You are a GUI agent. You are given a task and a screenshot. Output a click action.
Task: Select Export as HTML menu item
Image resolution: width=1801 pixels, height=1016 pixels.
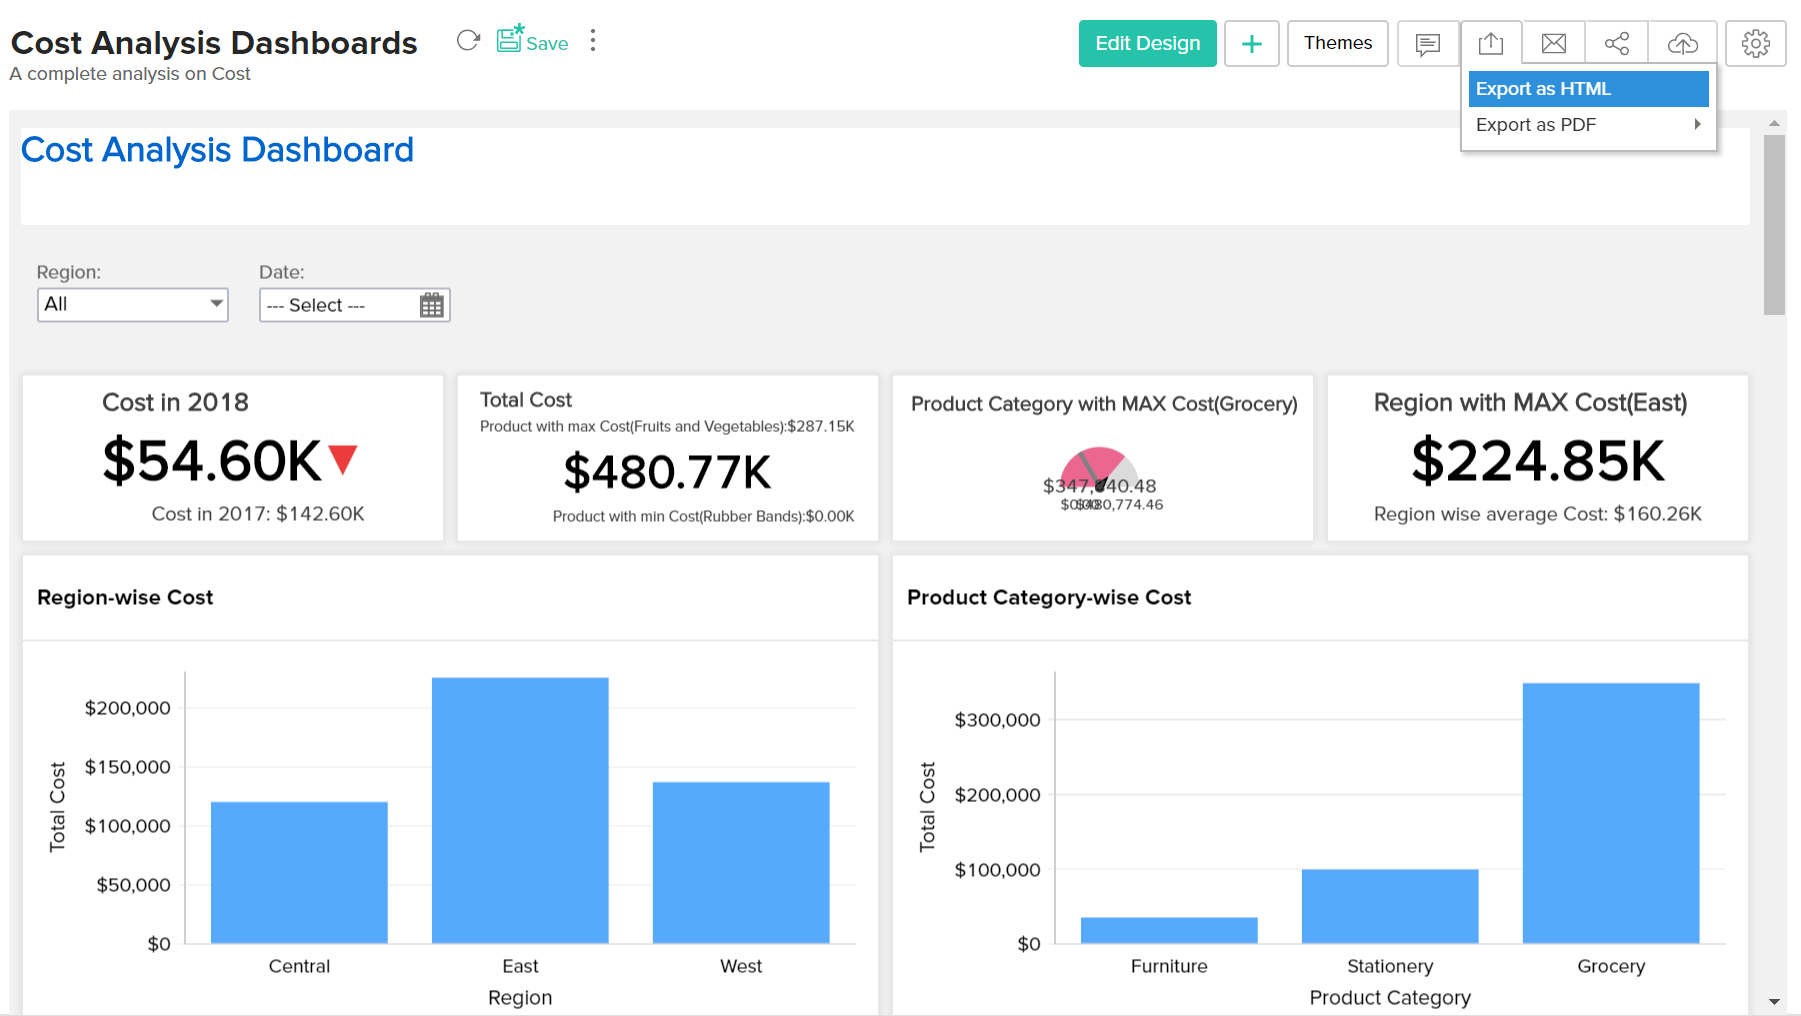click(x=1587, y=89)
